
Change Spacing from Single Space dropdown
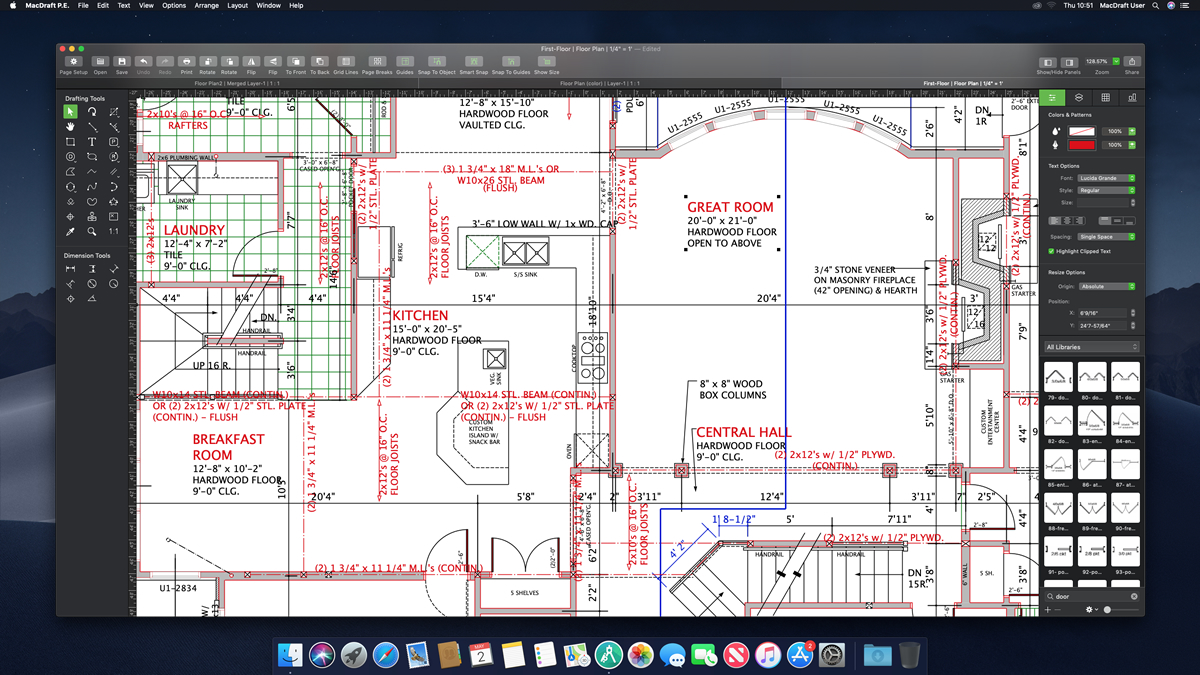point(1105,236)
